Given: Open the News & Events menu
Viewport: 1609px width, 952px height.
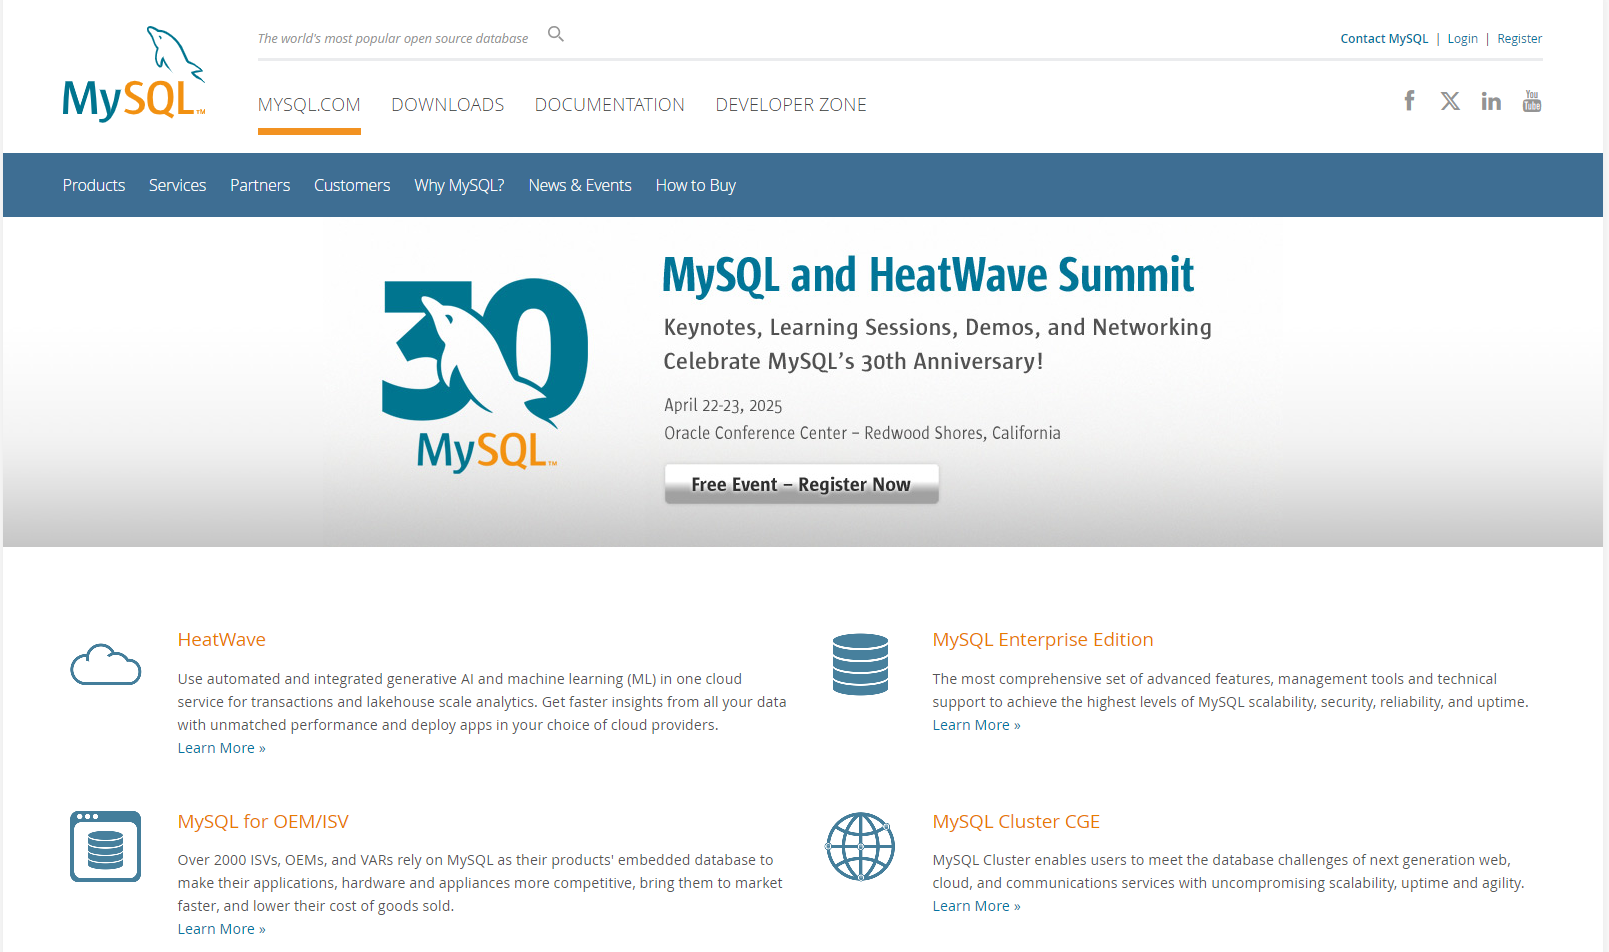Looking at the screenshot, I should [x=580, y=185].
